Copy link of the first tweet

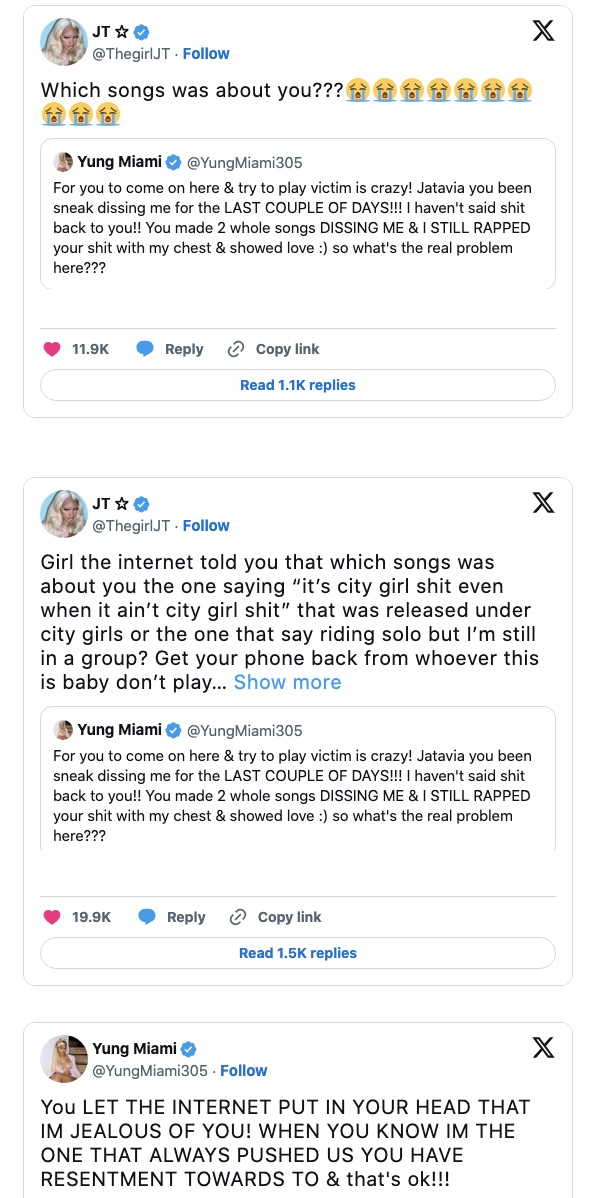click(274, 349)
